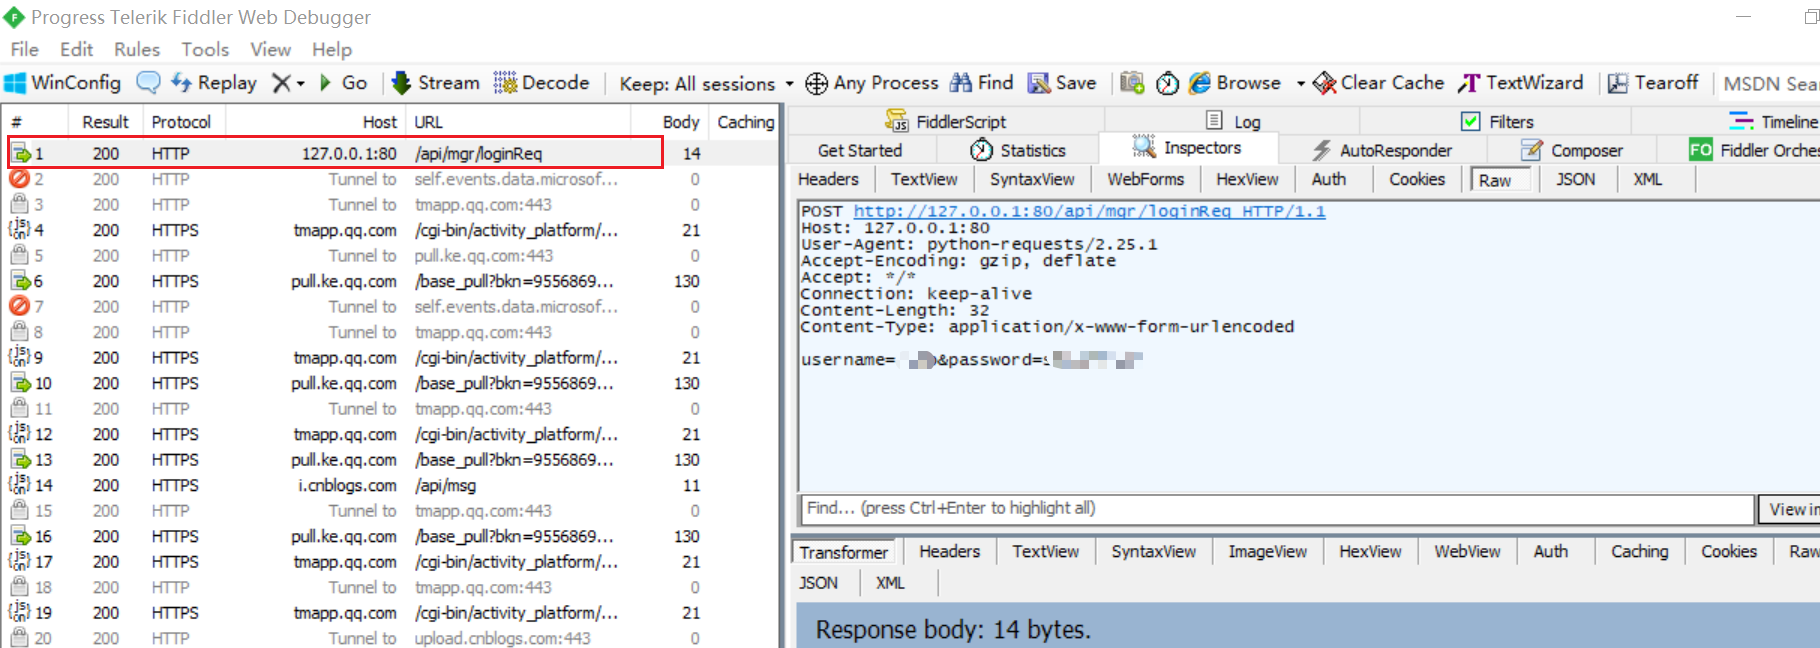Switch to the Timeline tab
1820x648 pixels.
1773,121
